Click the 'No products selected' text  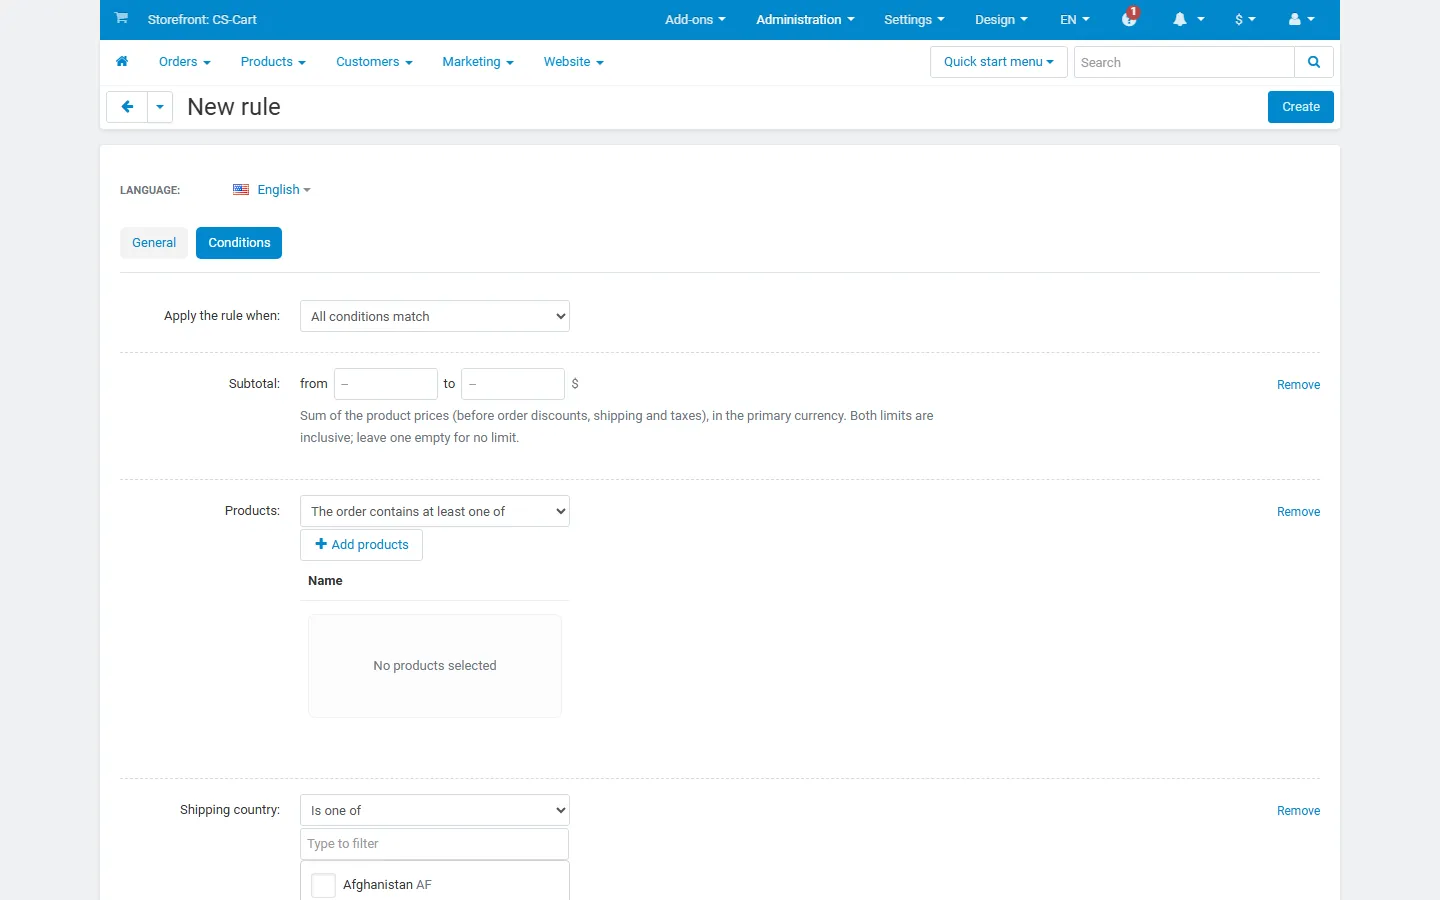(435, 666)
